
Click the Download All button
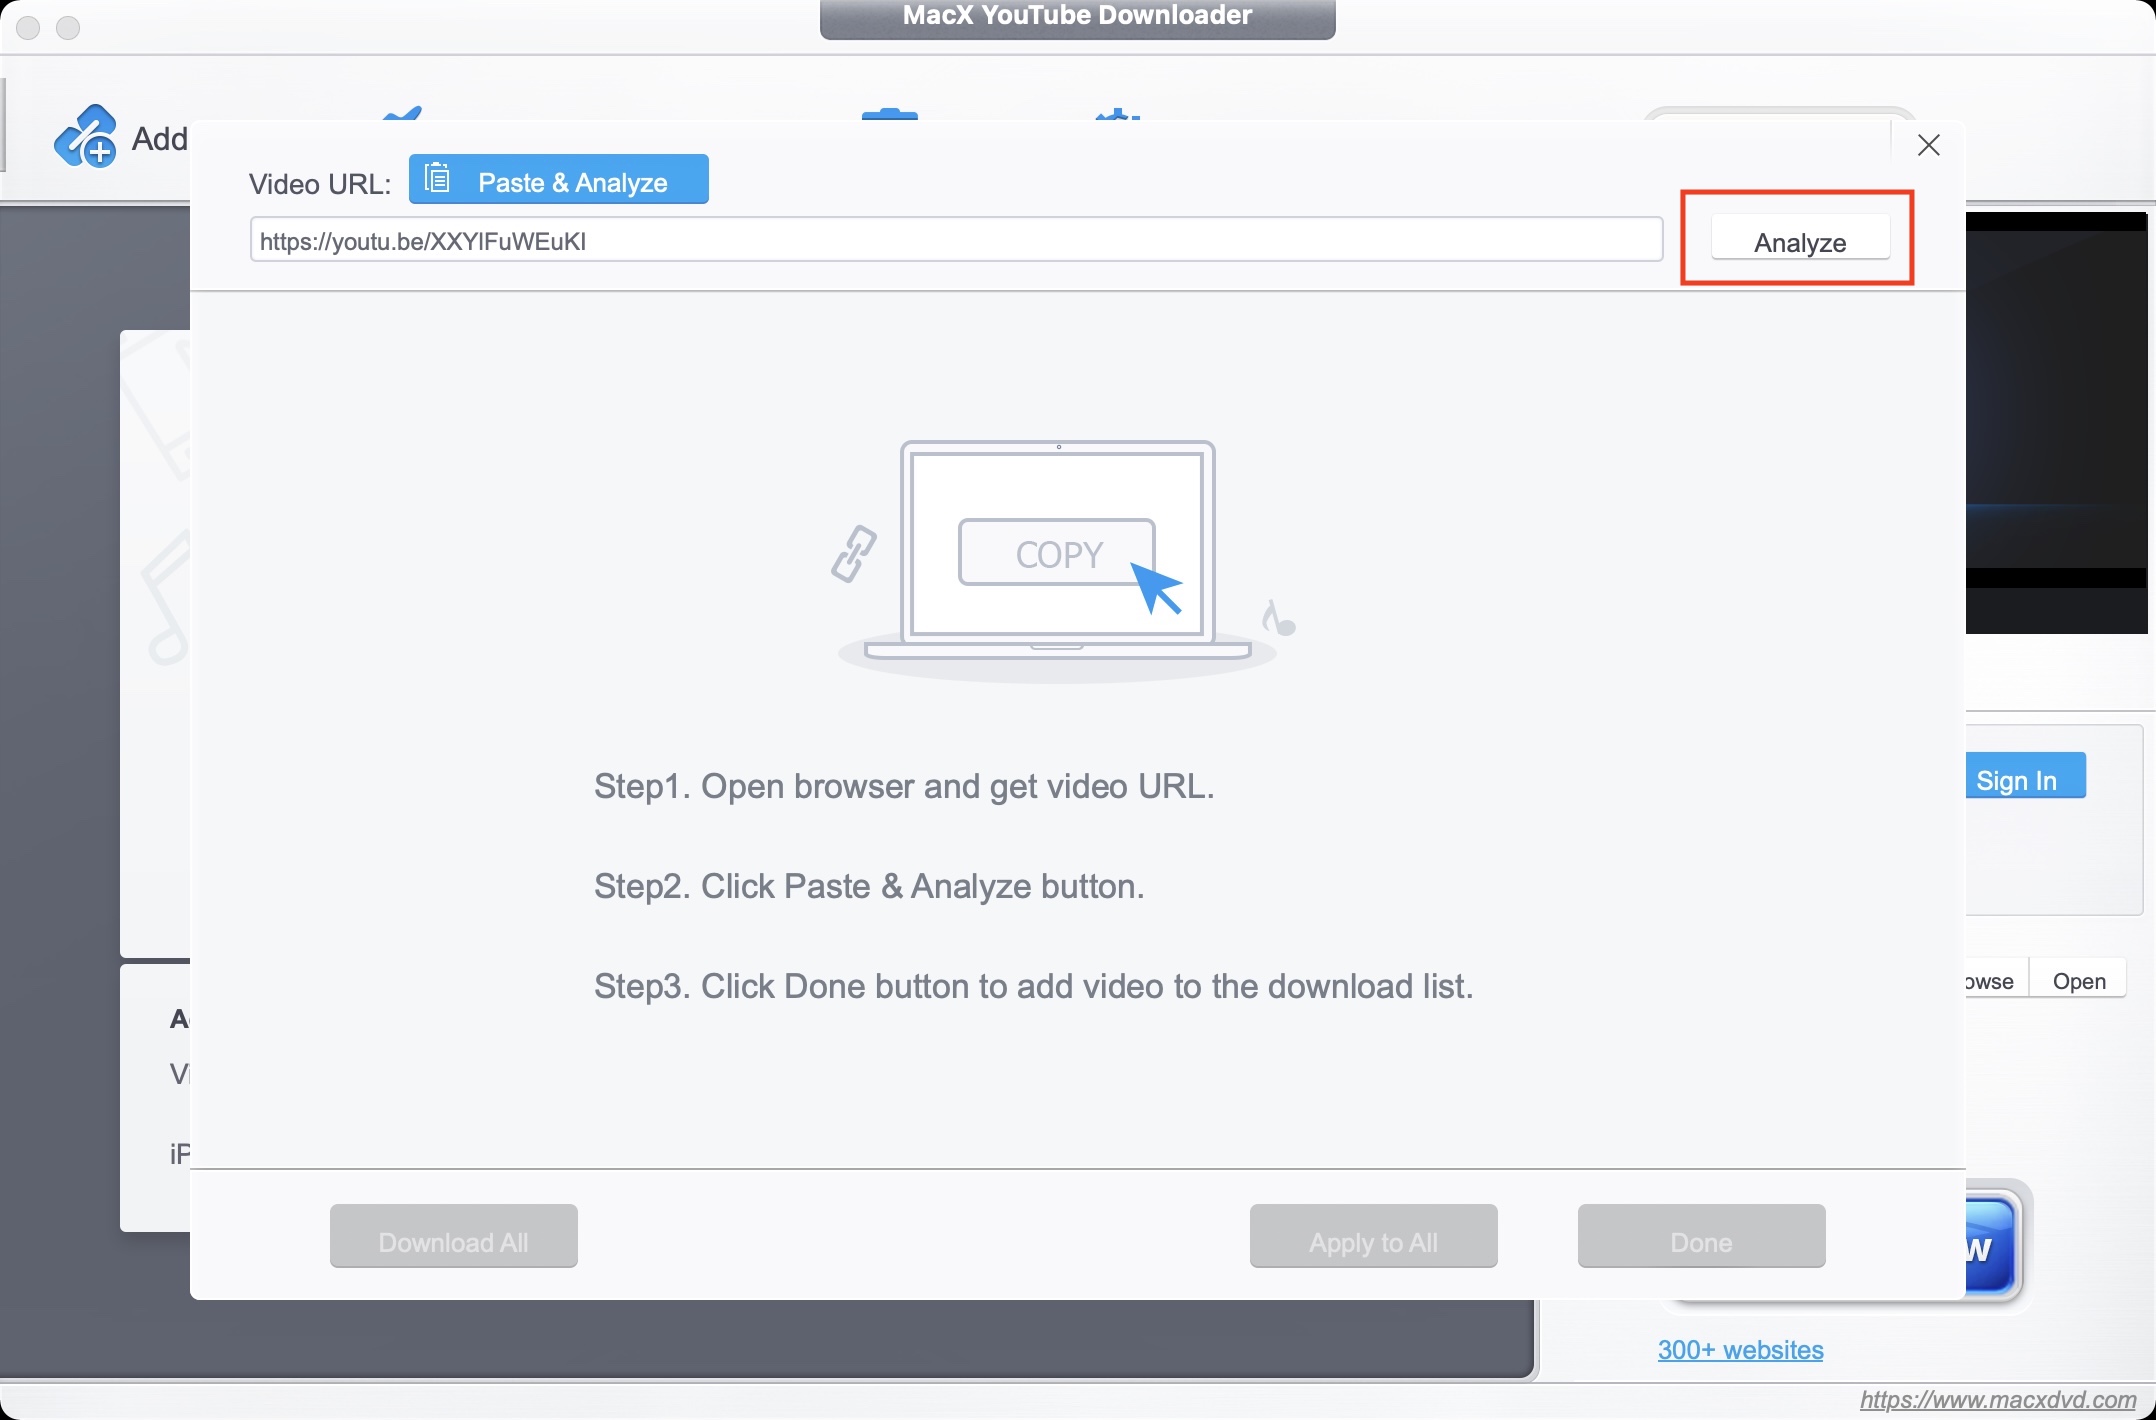pos(453,1240)
